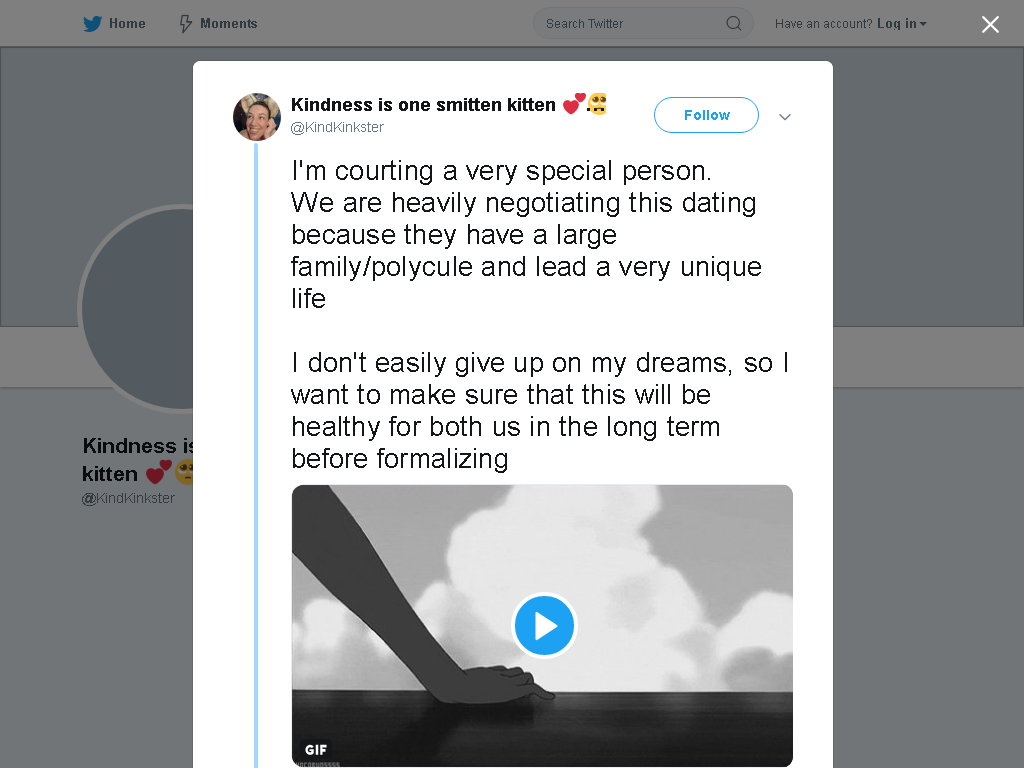Click the tweet's GIF image thumbnail
This screenshot has width=1024, height=768.
point(542,626)
